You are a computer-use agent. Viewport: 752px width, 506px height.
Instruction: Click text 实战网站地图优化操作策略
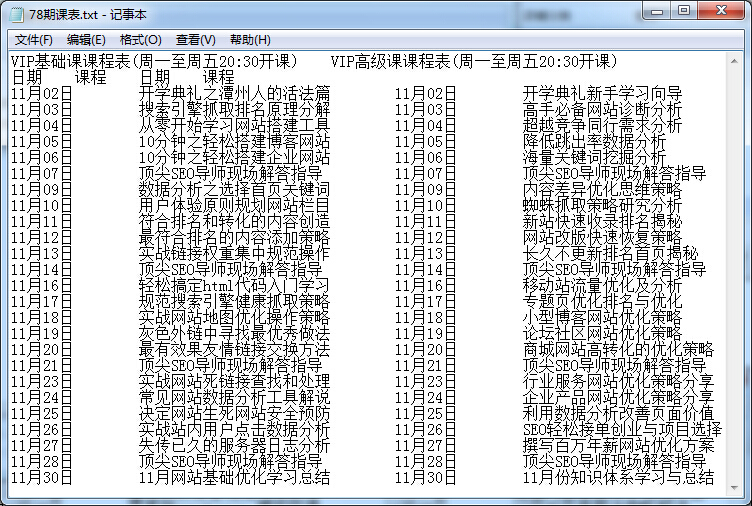234,318
